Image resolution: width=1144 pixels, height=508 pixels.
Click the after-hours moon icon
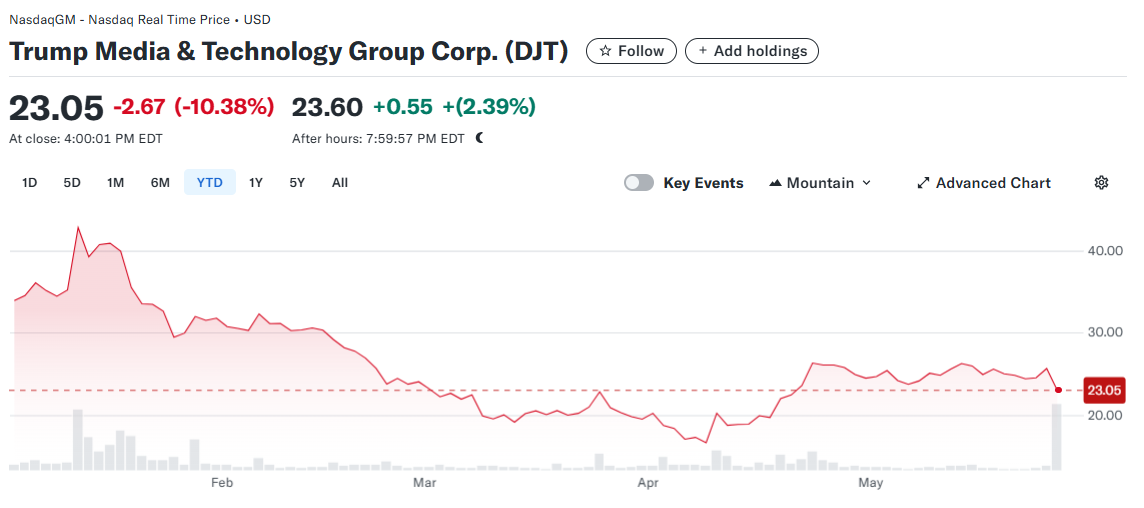click(479, 138)
